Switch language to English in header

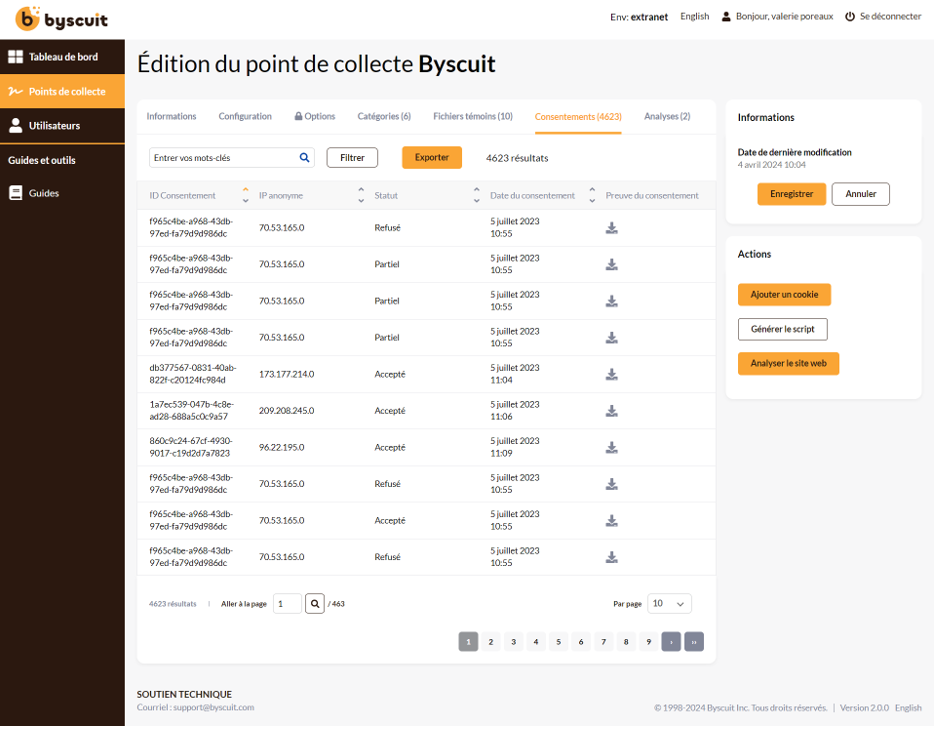(x=694, y=17)
